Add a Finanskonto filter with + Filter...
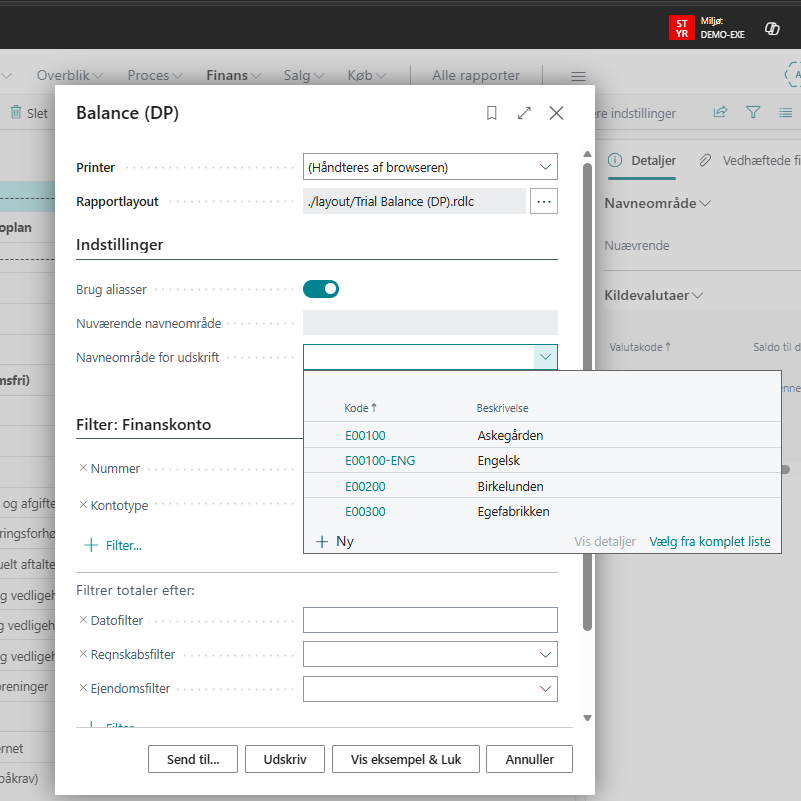The image size is (801, 801). [113, 545]
